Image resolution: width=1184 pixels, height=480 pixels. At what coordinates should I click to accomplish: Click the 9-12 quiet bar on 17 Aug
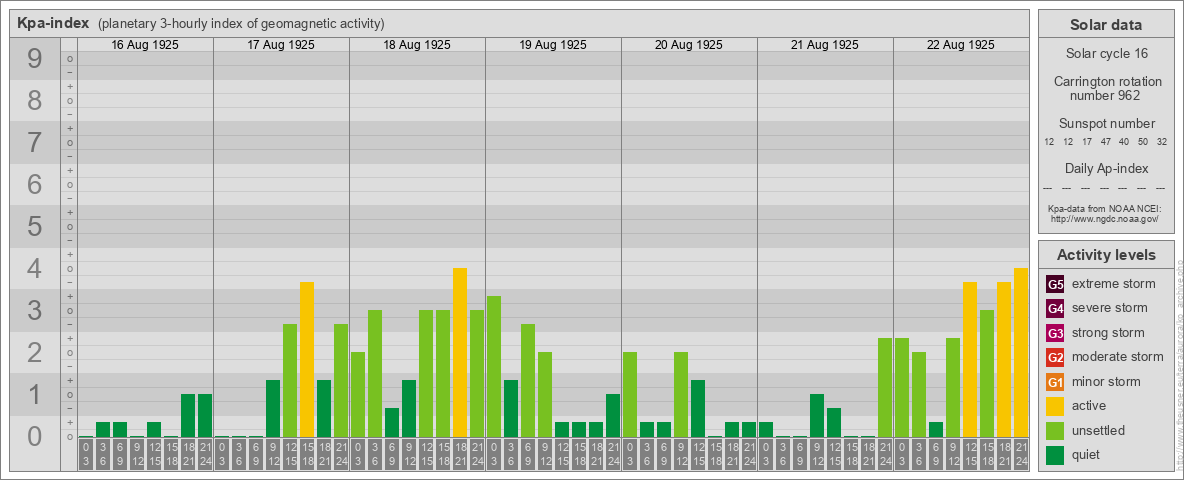[x=273, y=408]
